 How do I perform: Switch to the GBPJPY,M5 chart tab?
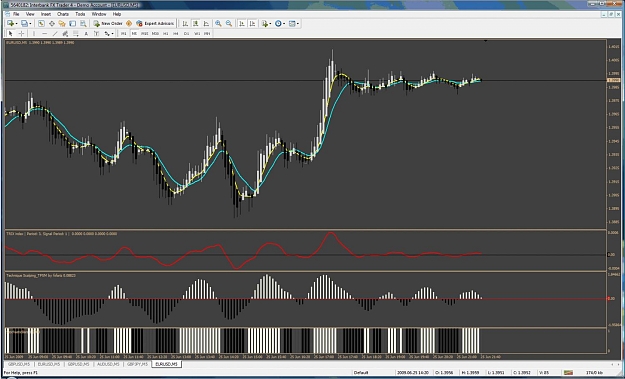coord(138,364)
